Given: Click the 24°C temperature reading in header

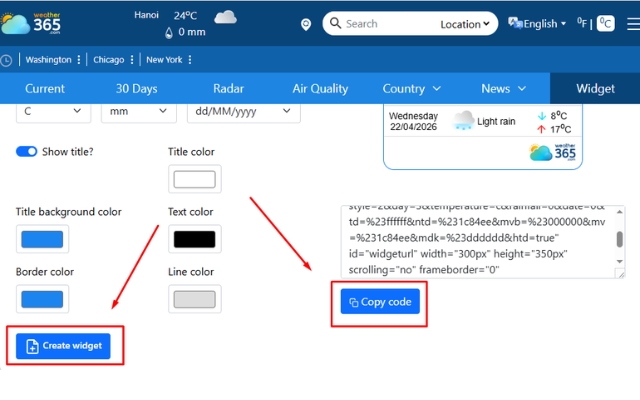Looking at the screenshot, I should point(186,16).
